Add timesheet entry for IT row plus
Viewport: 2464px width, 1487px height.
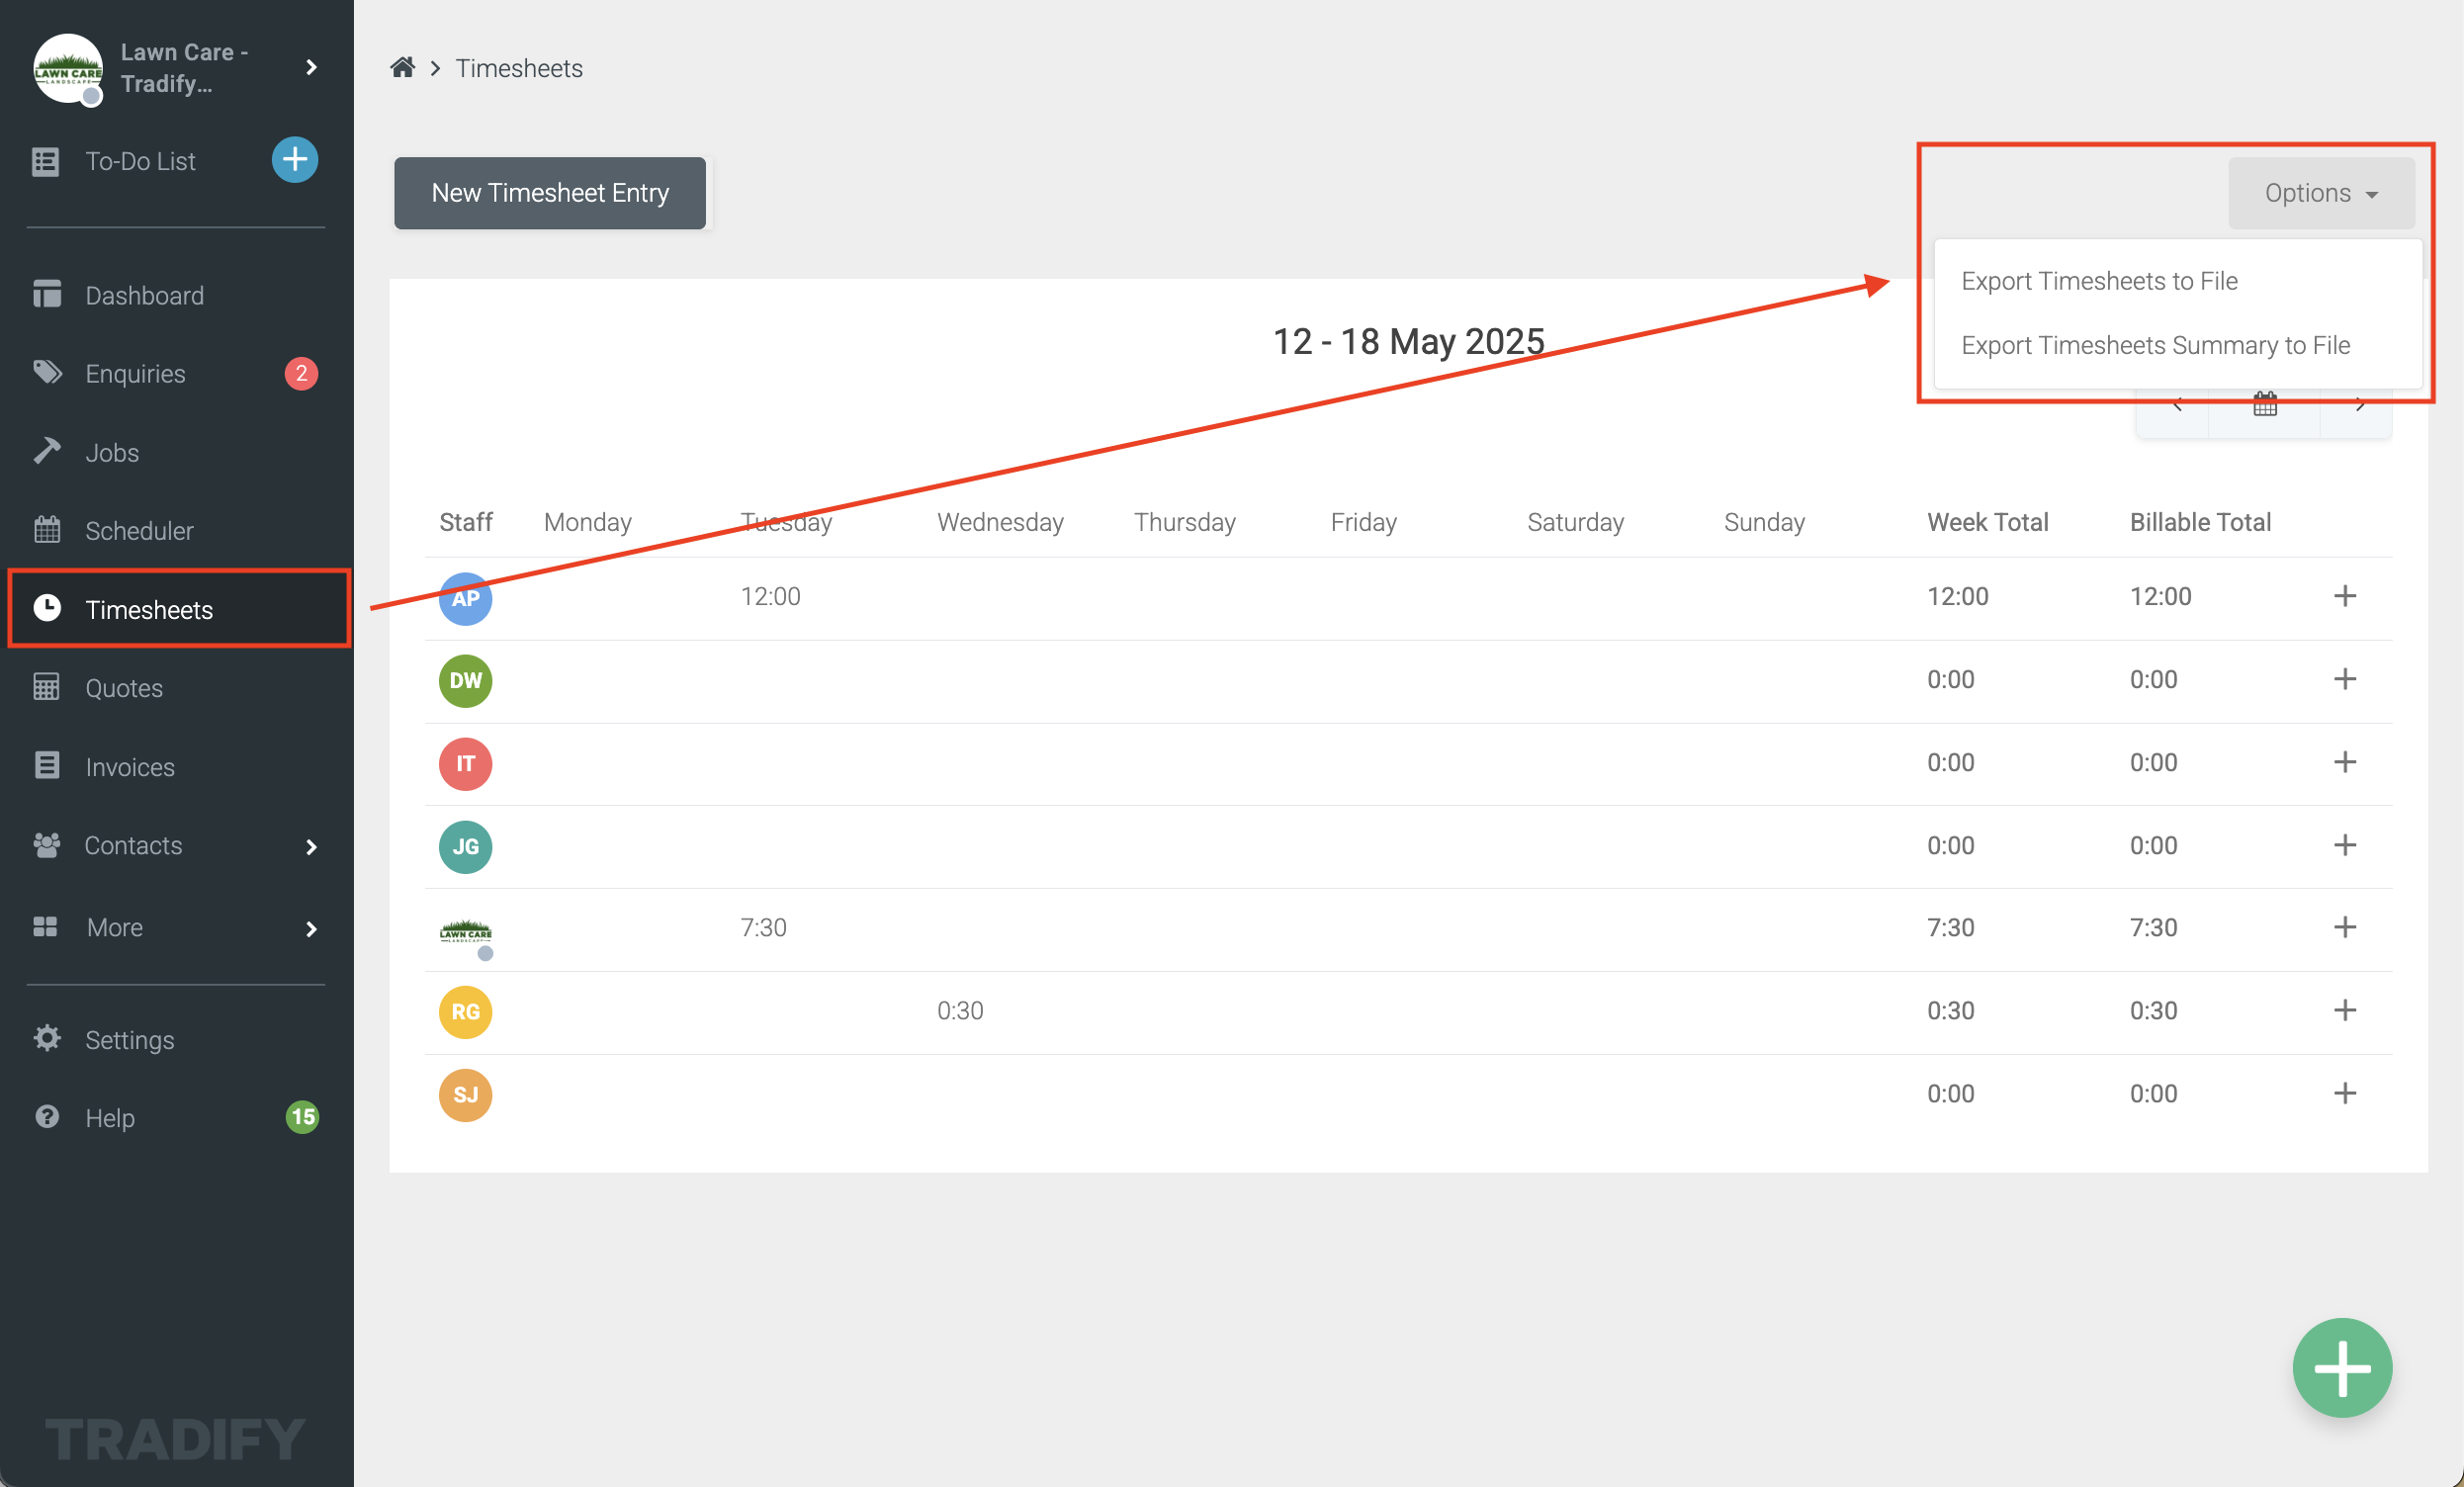coord(2344,762)
